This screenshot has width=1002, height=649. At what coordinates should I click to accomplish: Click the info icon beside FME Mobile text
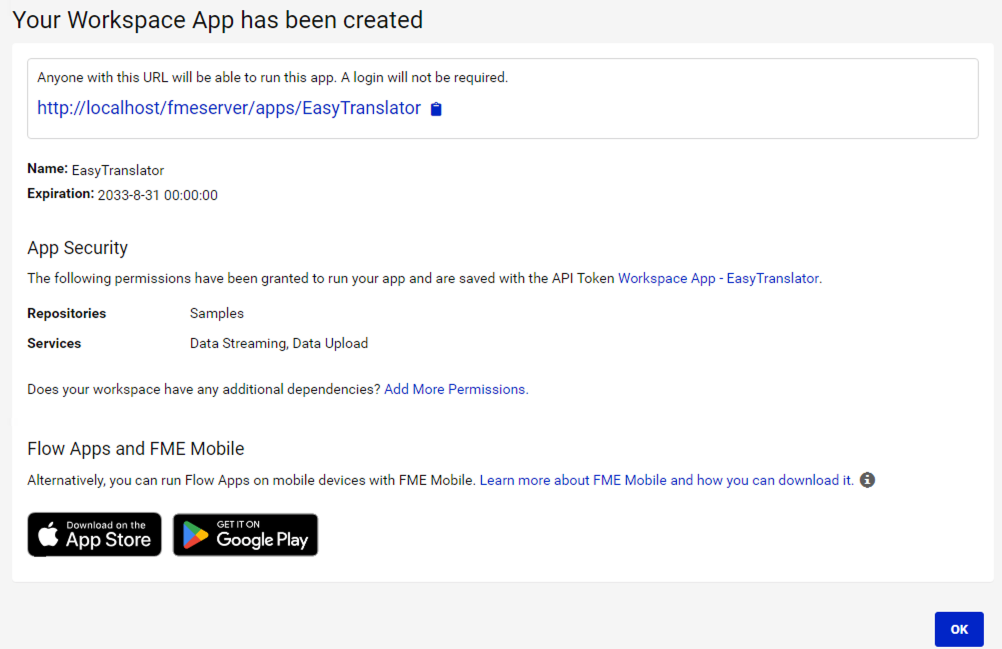[866, 480]
